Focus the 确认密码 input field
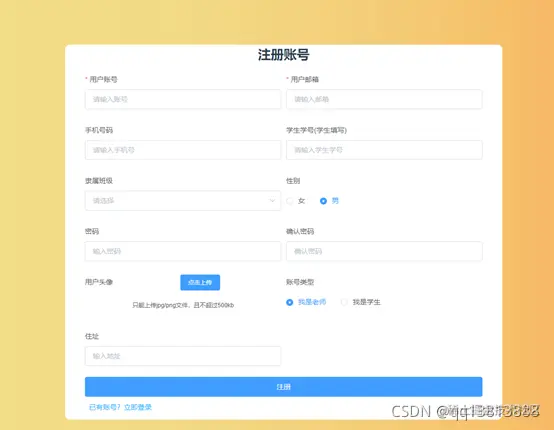Image resolution: width=554 pixels, height=430 pixels. coord(384,251)
